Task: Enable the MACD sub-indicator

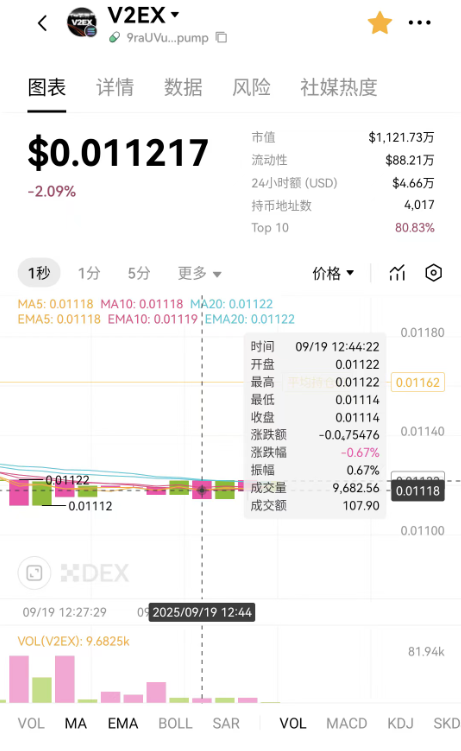Action: [x=347, y=723]
